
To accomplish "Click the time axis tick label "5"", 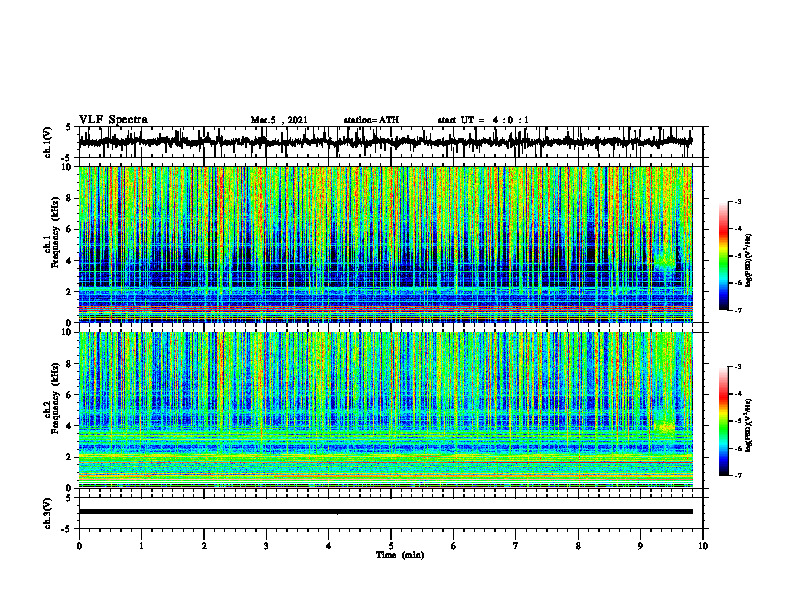I will point(391,546).
